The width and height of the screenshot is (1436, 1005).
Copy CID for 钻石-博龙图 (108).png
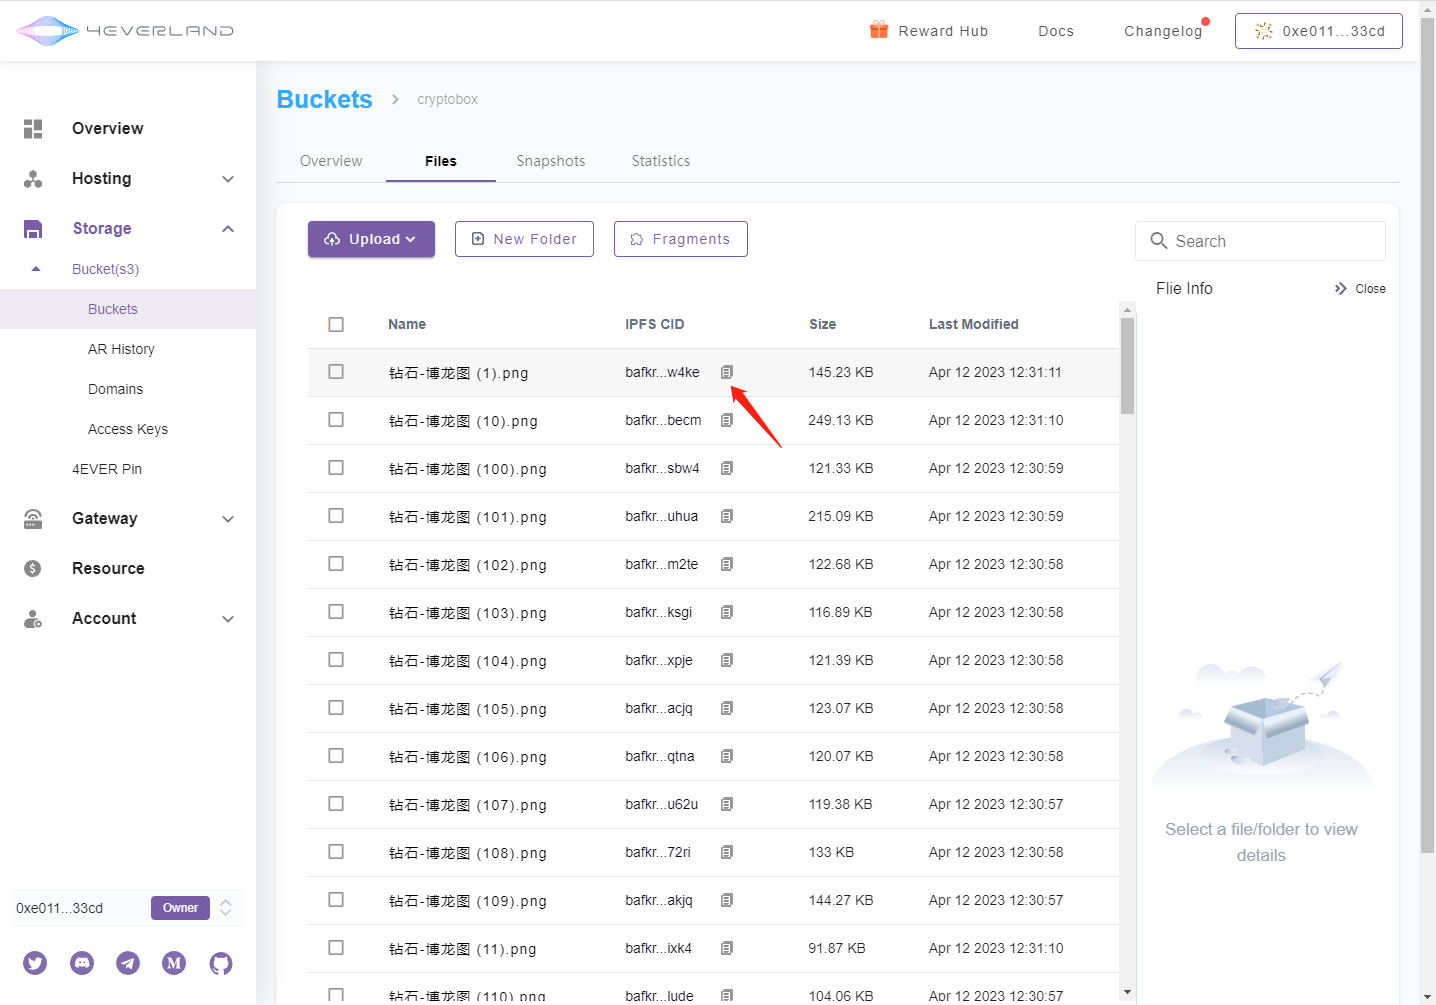tap(727, 852)
